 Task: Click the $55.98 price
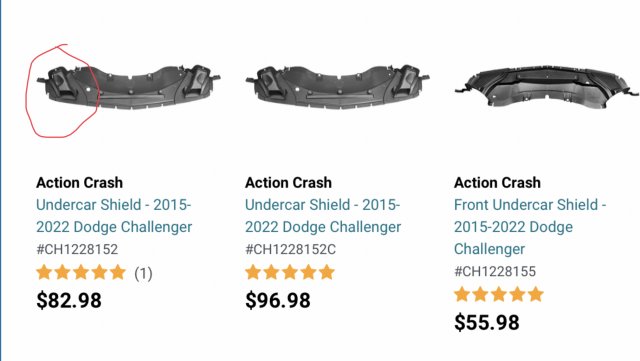pos(487,323)
